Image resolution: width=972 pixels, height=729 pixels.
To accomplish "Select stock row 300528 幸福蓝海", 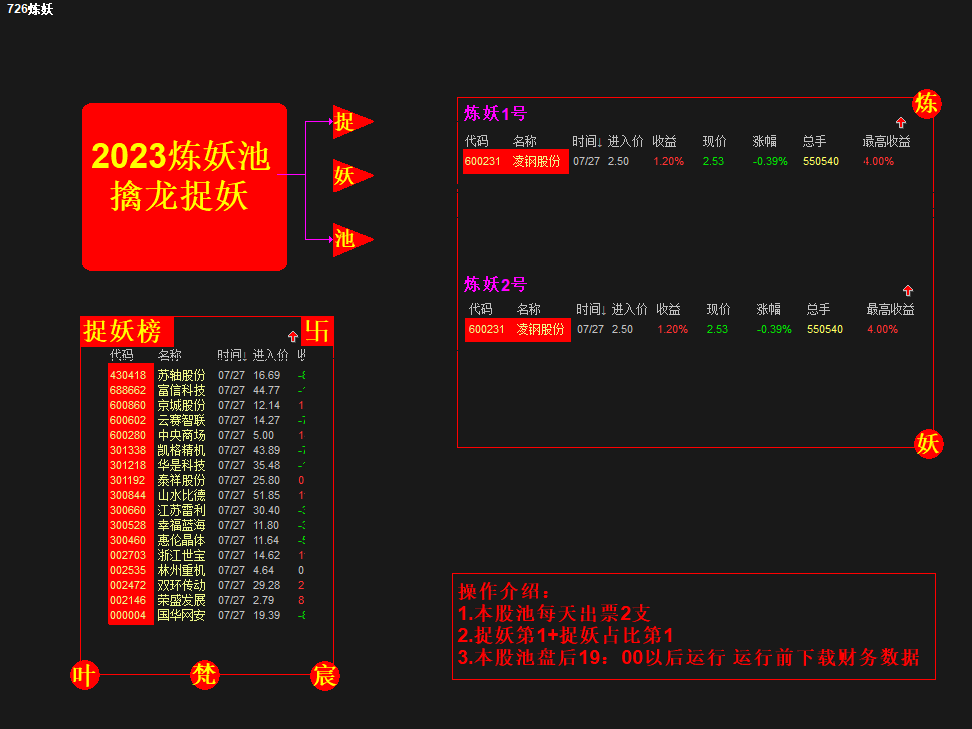I will (206, 525).
